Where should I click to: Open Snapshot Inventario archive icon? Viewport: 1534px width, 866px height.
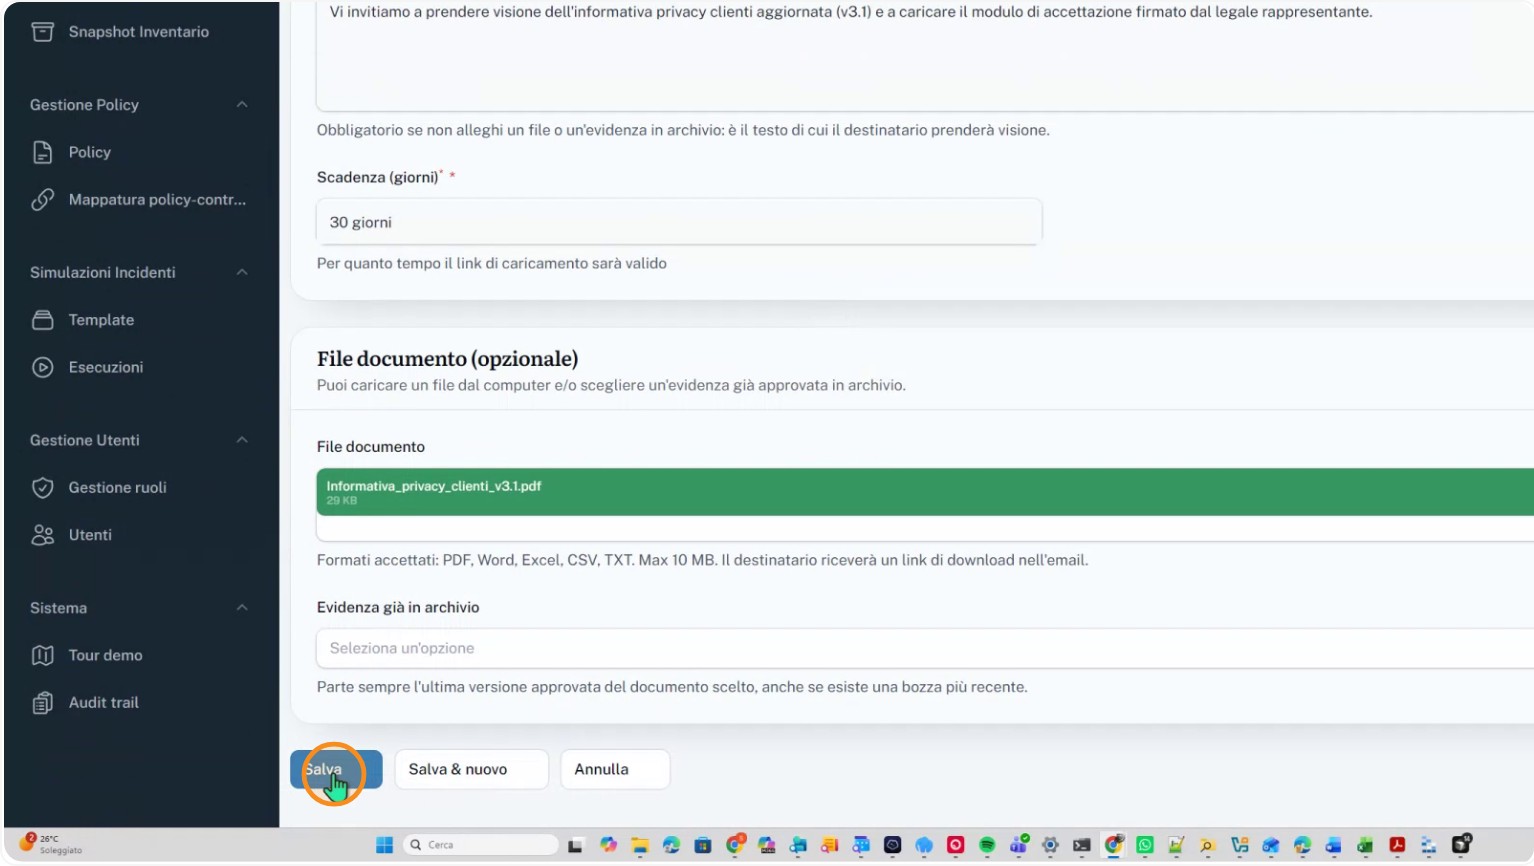[42, 32]
